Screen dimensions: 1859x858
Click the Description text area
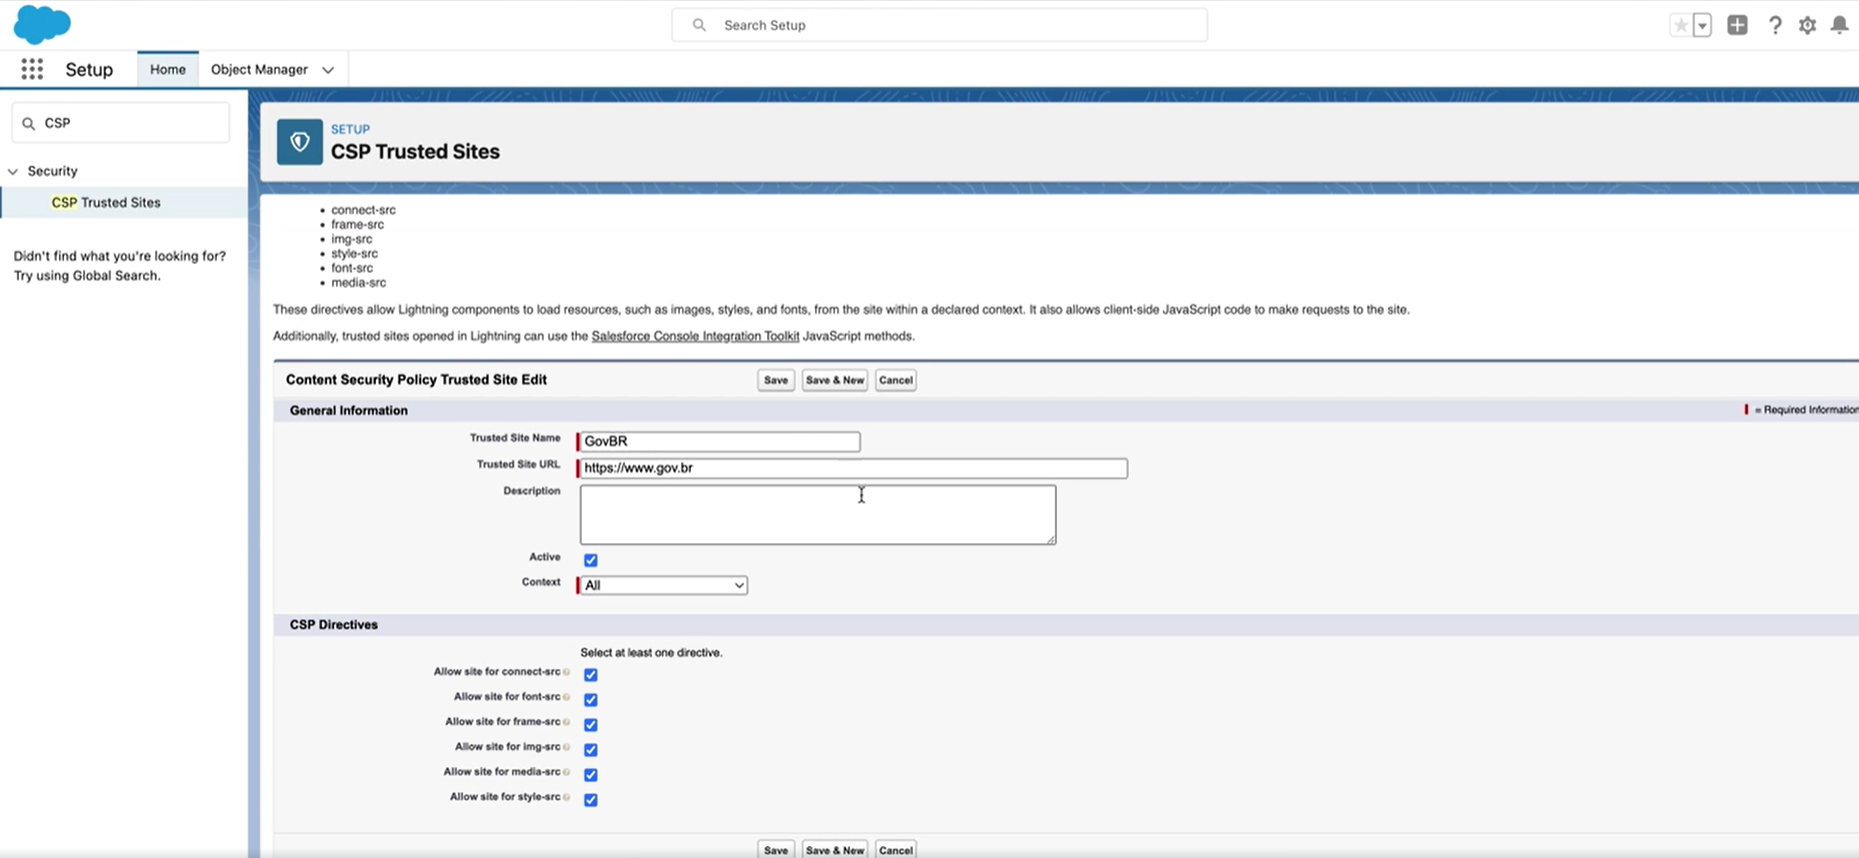tap(818, 515)
